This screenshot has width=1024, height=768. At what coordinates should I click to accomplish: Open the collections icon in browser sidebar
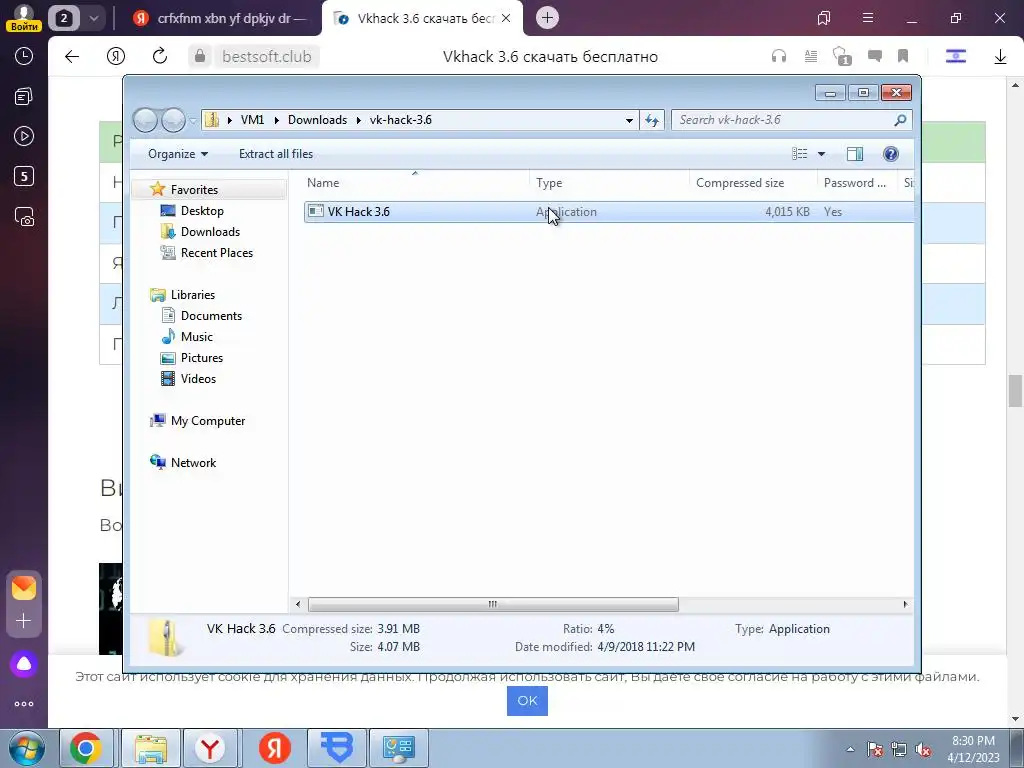[24, 97]
